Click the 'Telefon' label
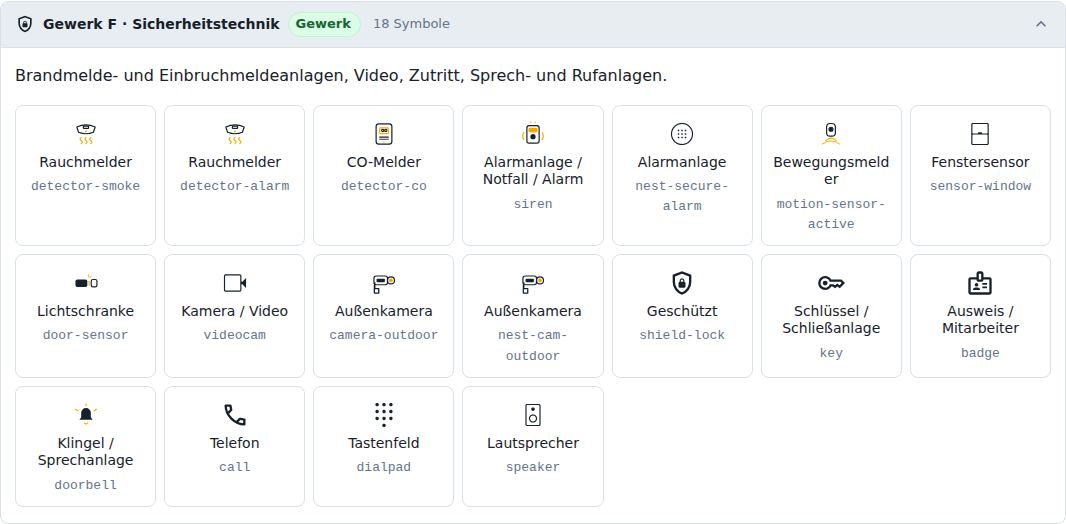This screenshot has height=524, width=1066. (235, 443)
